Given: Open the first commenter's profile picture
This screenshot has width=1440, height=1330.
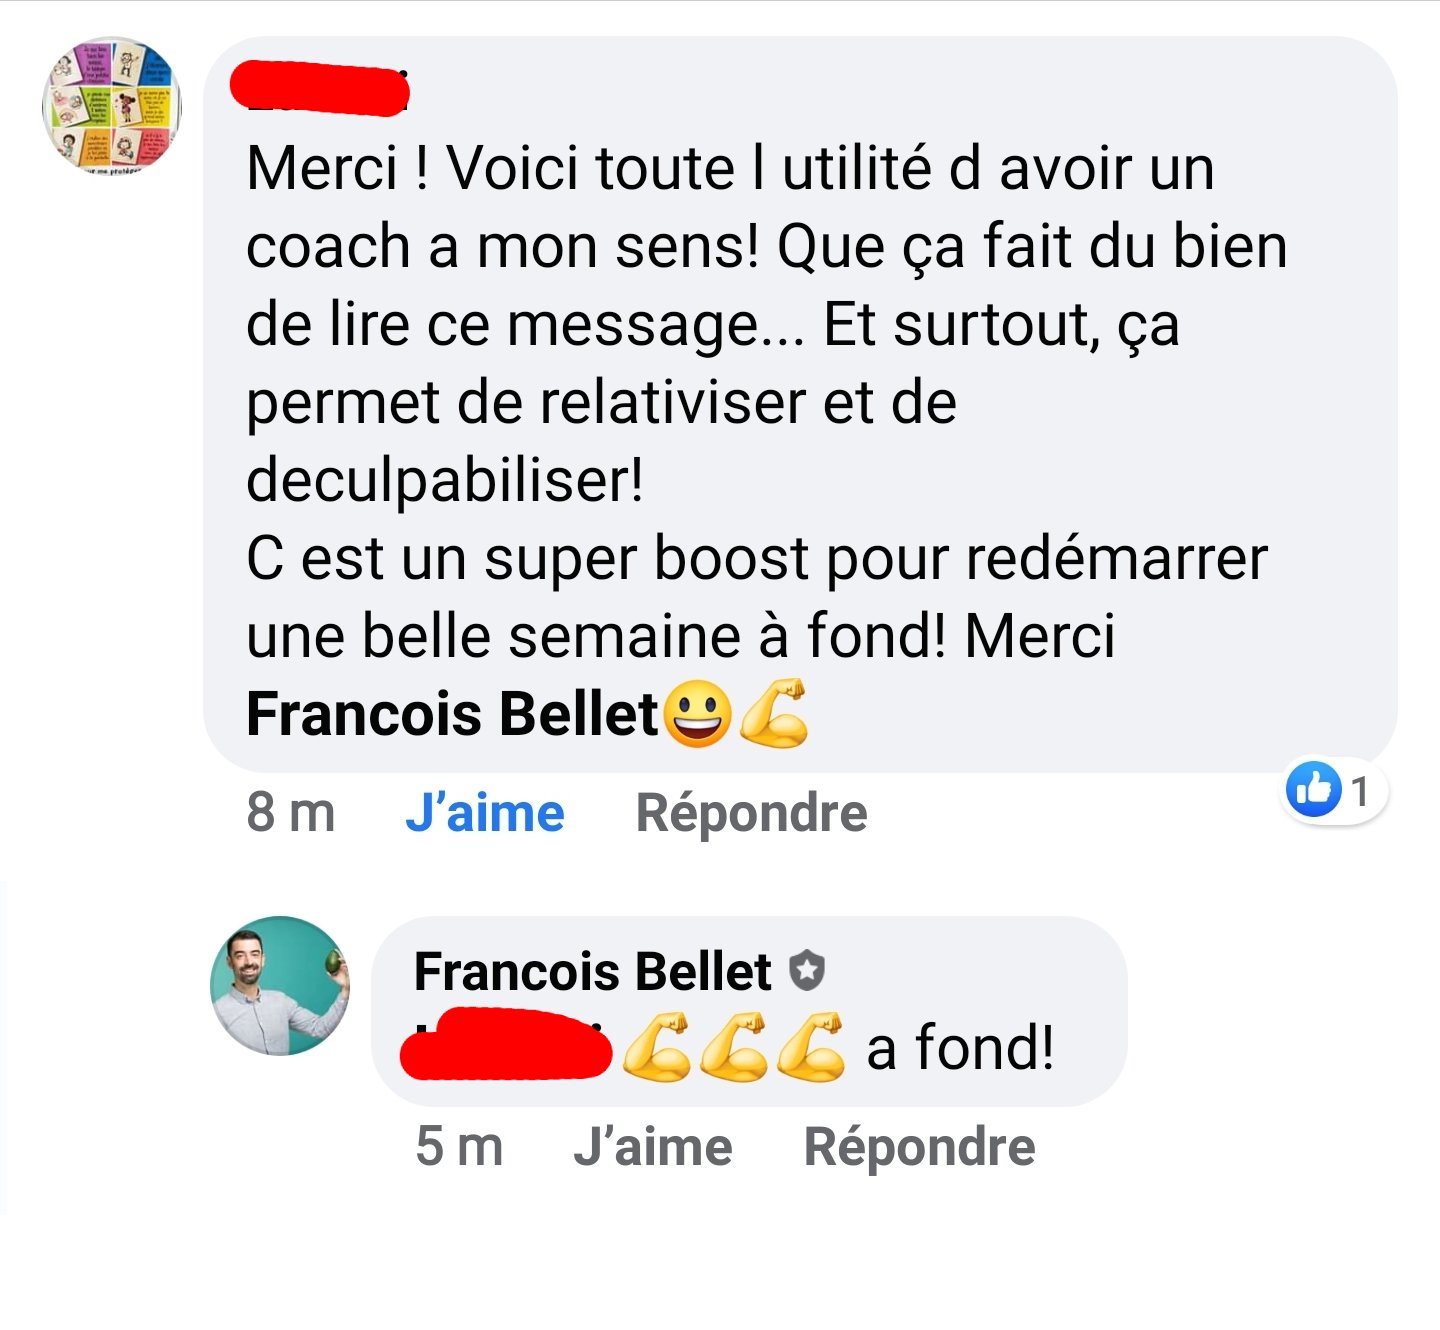Looking at the screenshot, I should 112,106.
